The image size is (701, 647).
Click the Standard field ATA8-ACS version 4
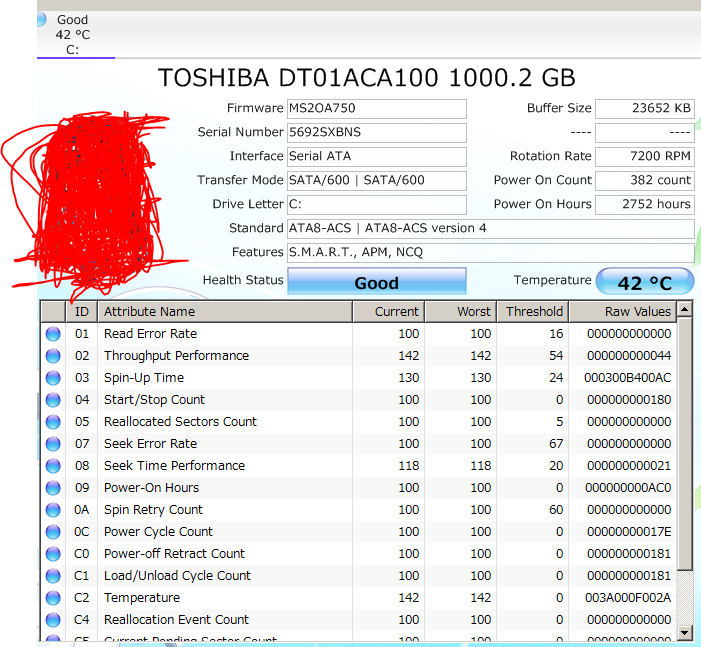[x=490, y=228]
